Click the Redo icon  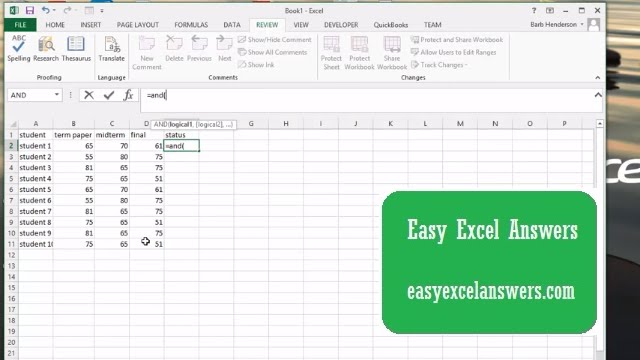tap(67, 10)
